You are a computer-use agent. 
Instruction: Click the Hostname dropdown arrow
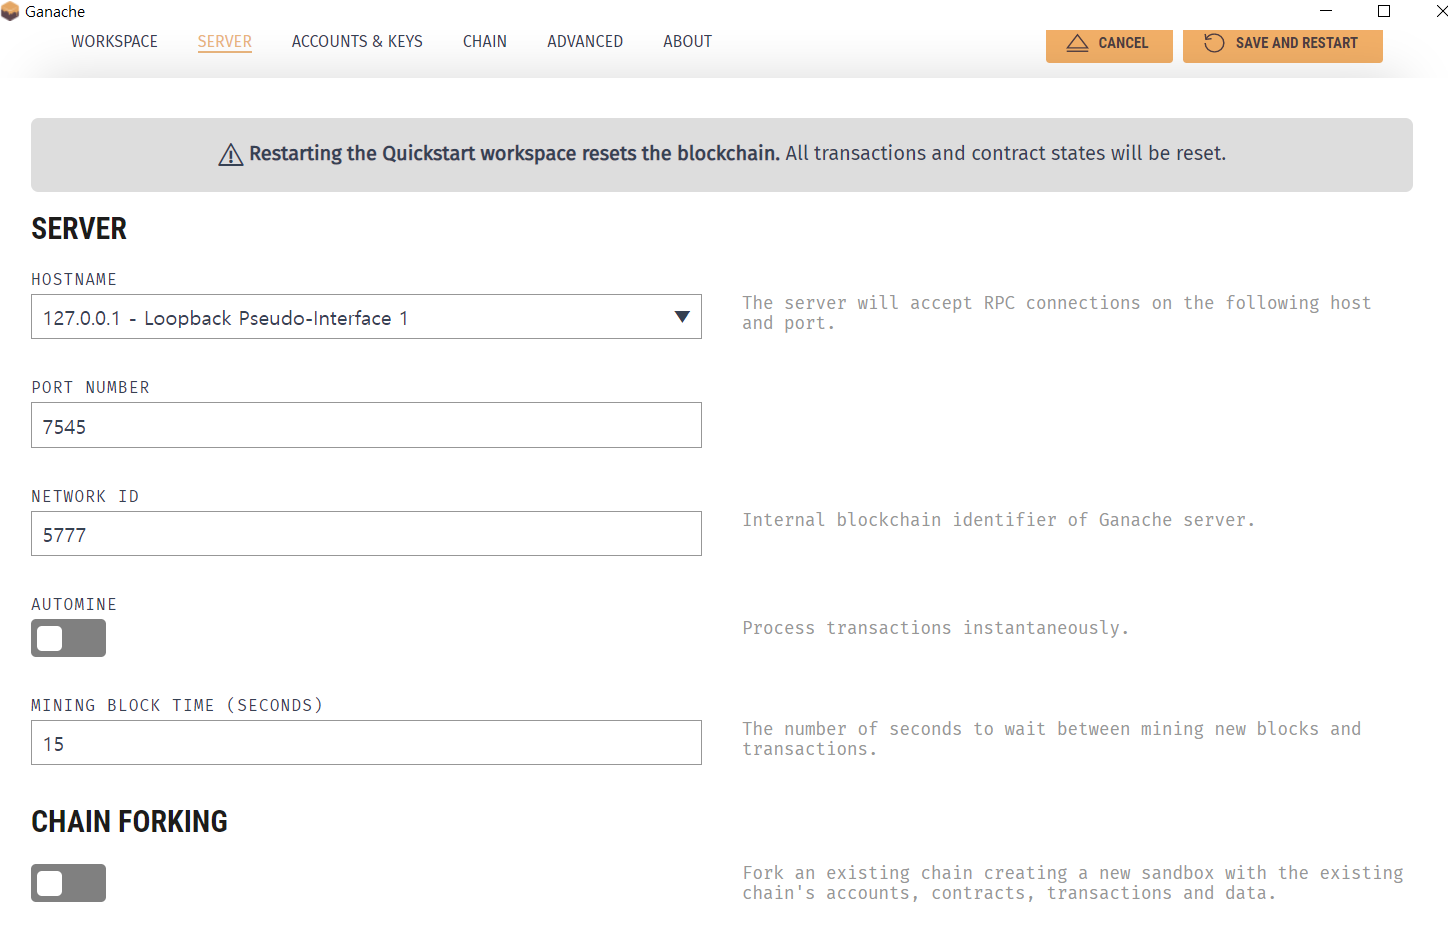(682, 317)
